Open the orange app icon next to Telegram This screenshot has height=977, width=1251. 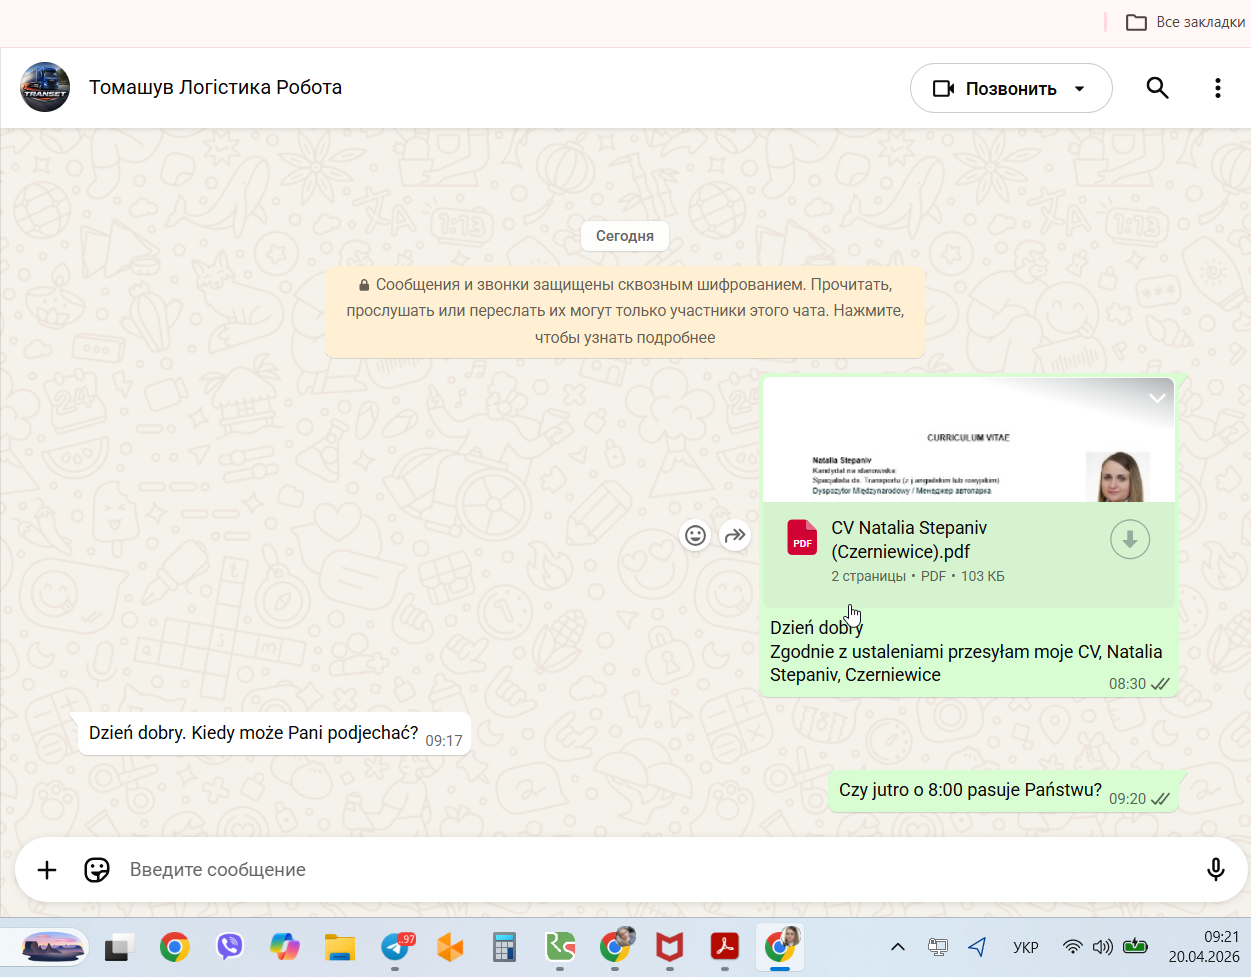[450, 947]
